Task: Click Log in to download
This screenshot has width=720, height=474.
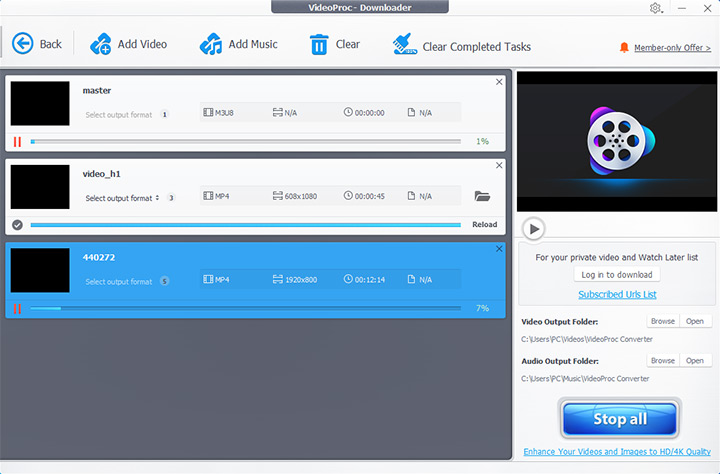Action: point(617,275)
